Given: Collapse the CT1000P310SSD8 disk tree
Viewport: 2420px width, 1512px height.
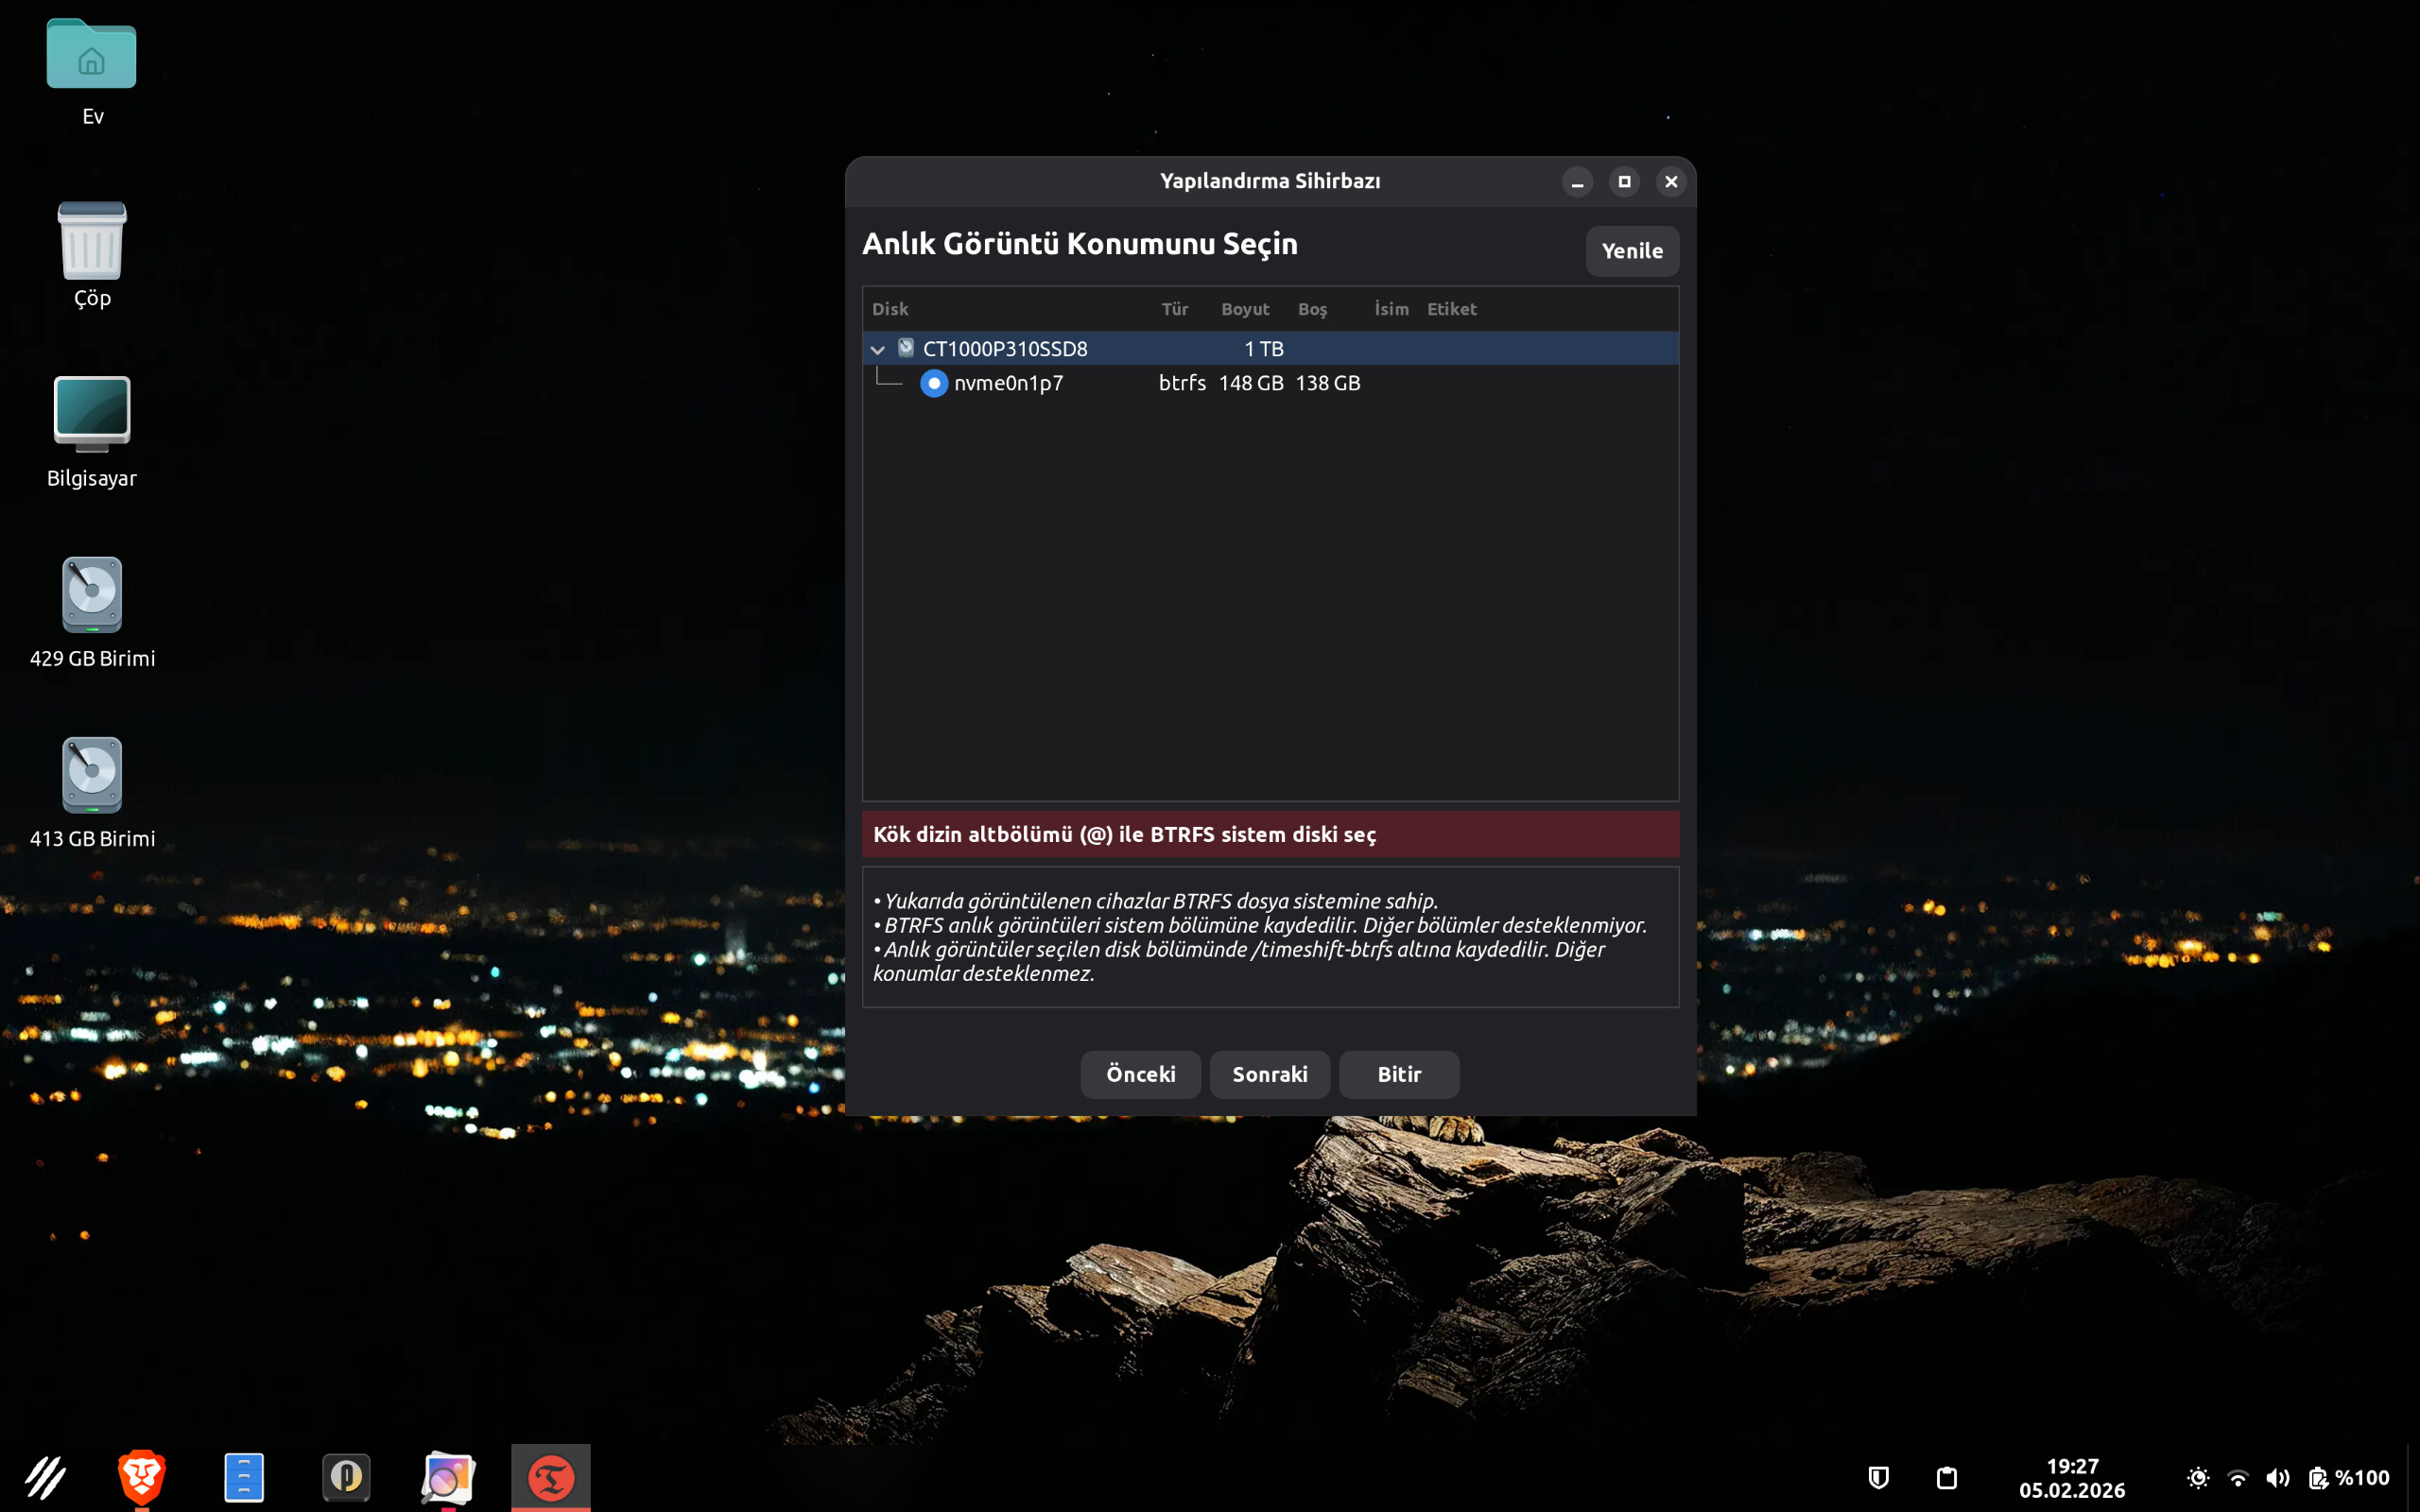Looking at the screenshot, I should [x=877, y=349].
